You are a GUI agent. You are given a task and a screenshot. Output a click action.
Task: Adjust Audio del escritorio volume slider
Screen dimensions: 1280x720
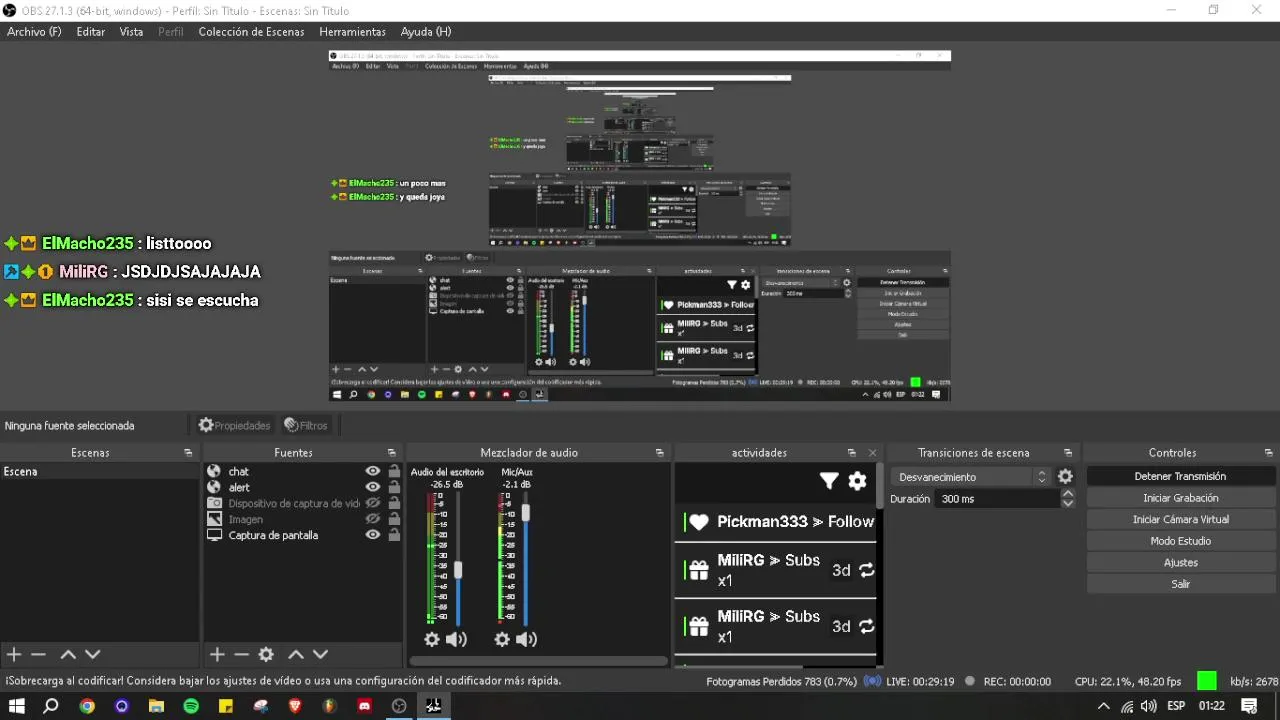[458, 570]
